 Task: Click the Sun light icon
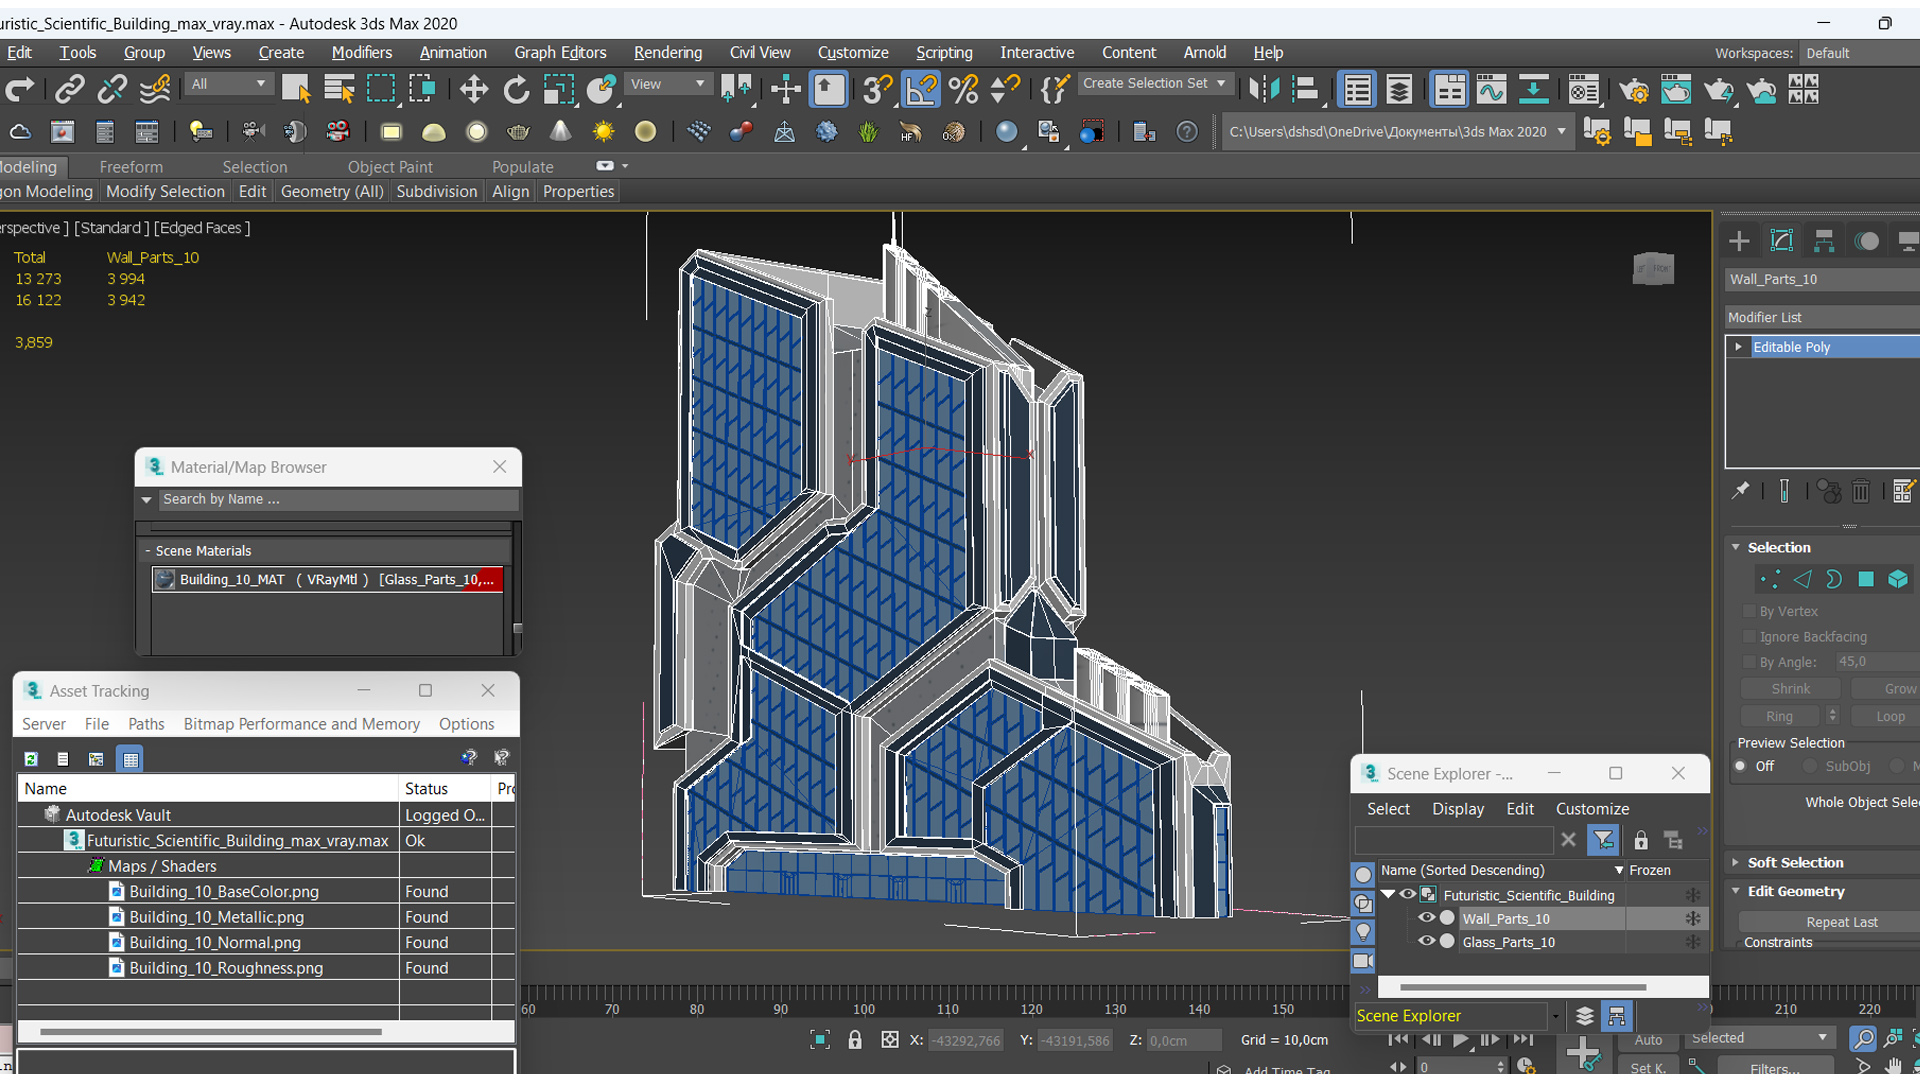[603, 132]
